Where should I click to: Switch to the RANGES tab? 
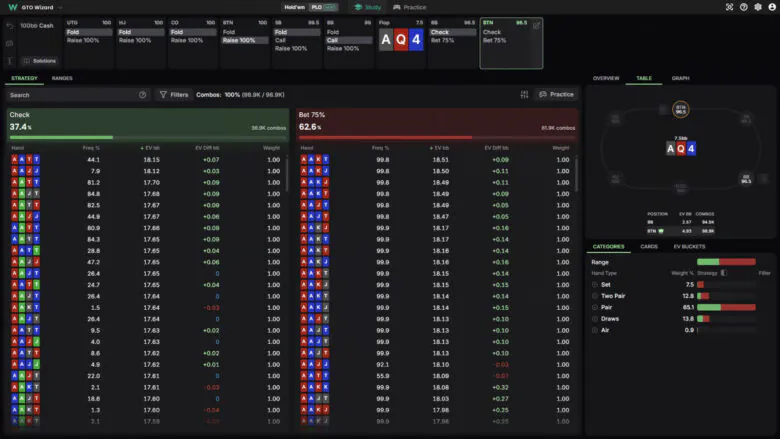pyautogui.click(x=62, y=78)
